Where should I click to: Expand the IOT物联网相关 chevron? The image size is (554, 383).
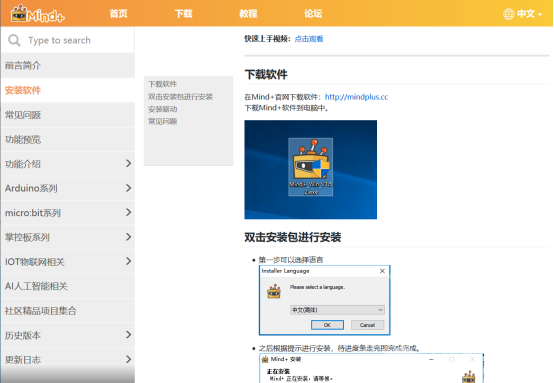click(128, 261)
